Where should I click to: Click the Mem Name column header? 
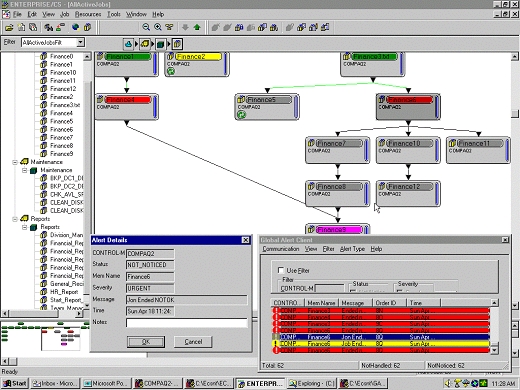[x=321, y=303]
